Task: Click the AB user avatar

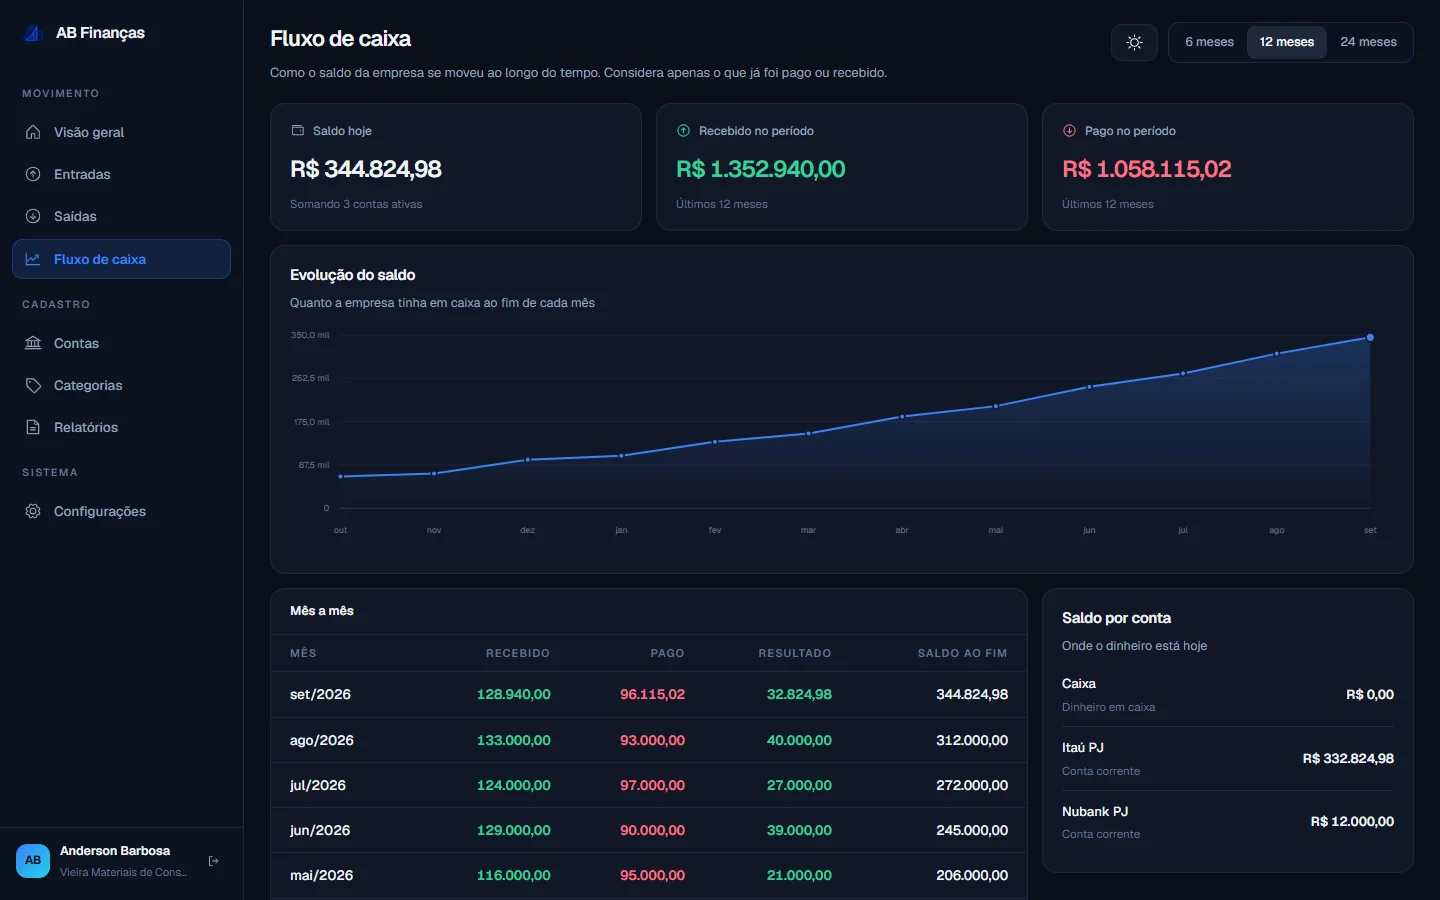Action: pos(33,861)
